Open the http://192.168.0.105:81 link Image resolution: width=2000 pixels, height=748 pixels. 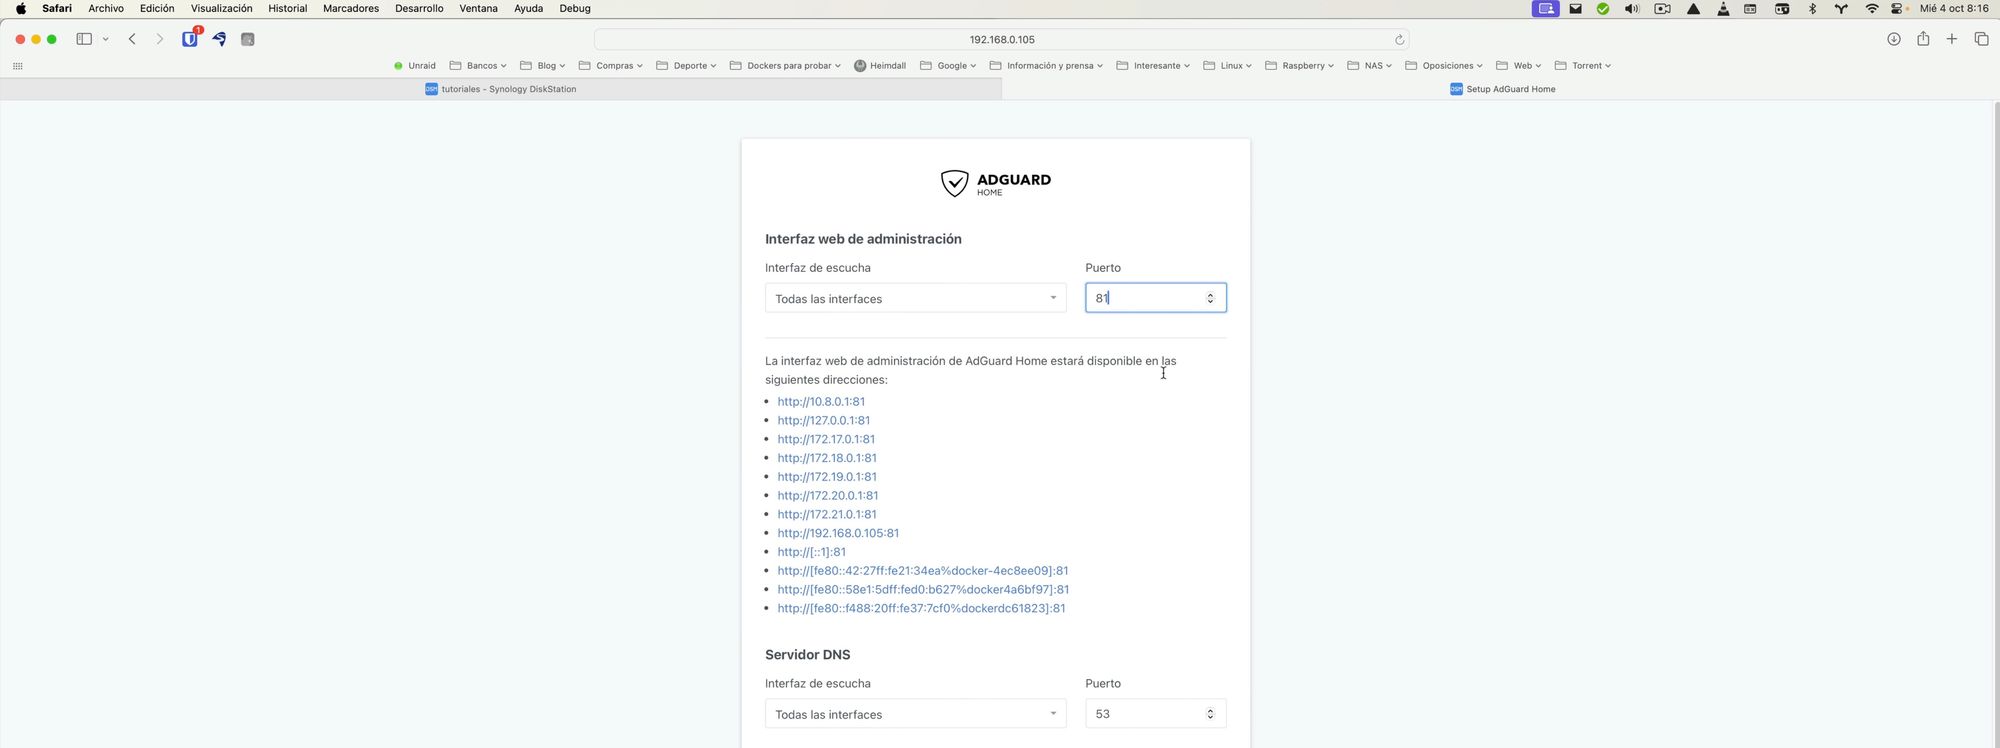point(838,534)
